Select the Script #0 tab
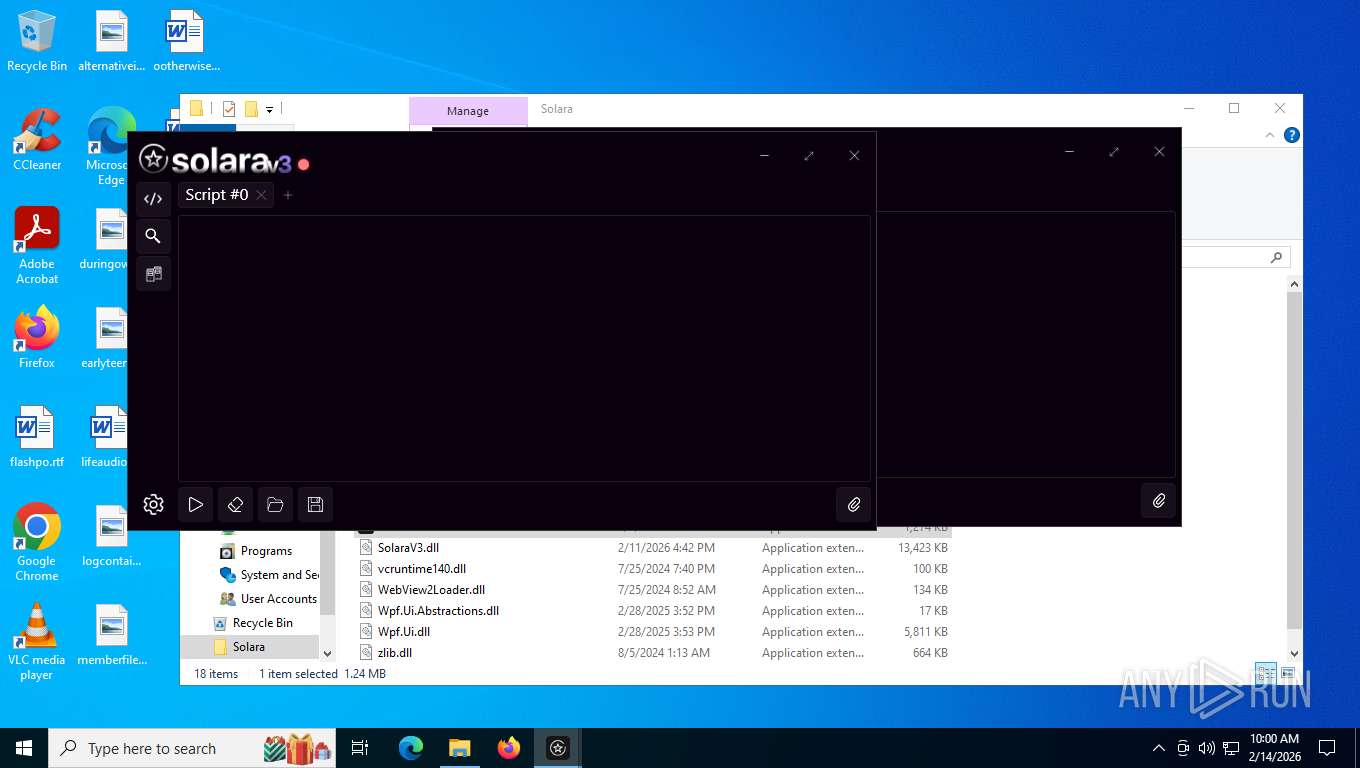Image resolution: width=1360 pixels, height=768 pixels. click(x=216, y=195)
